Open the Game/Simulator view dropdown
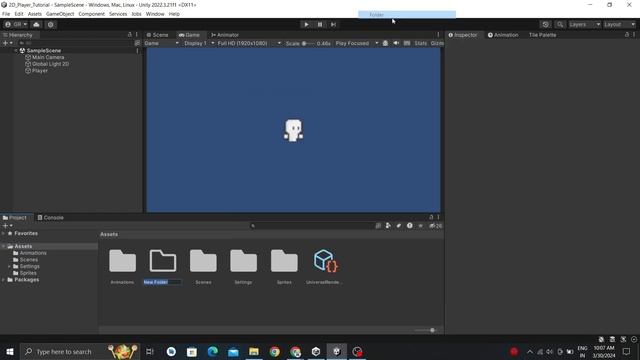Viewport: 640px width, 360px height. click(x=162, y=43)
